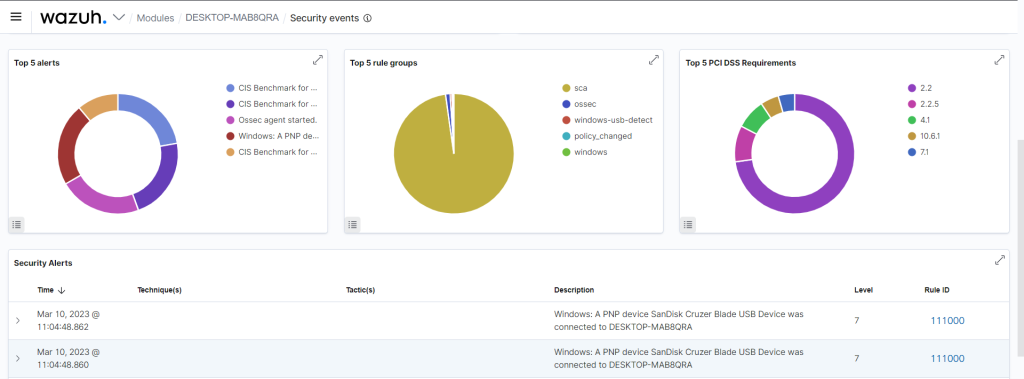1024x379 pixels.
Task: Open rule 111000 link in 11:04:48.862 row
Action: coord(947,320)
